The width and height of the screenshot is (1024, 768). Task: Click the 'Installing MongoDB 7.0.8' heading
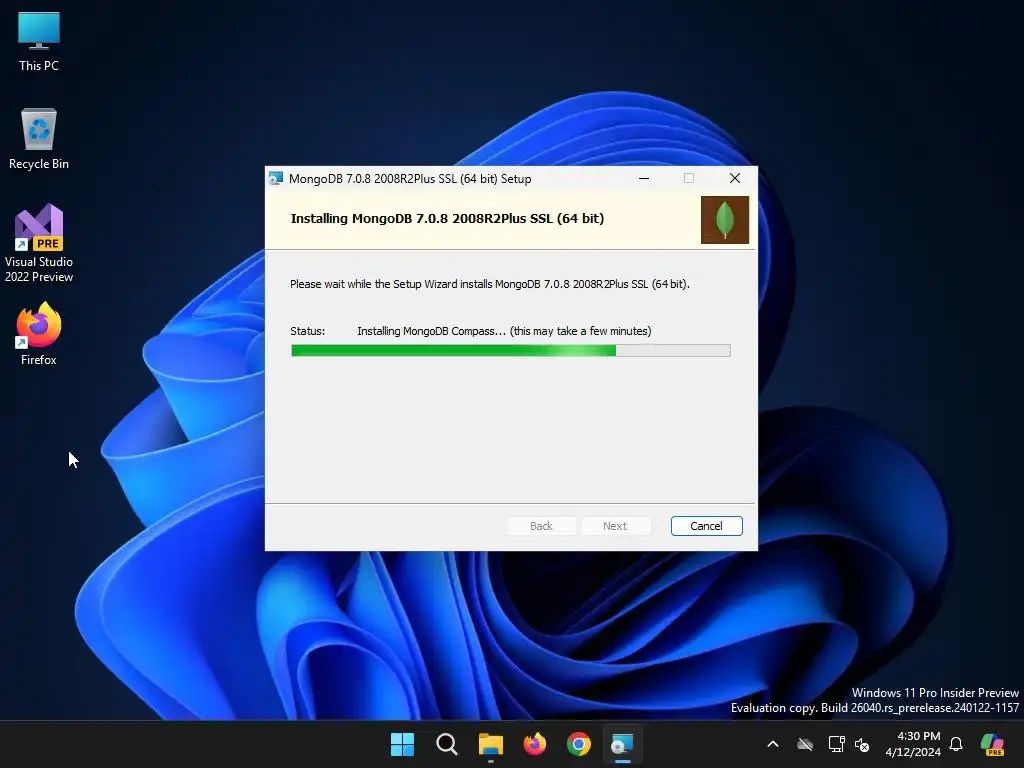coord(447,219)
